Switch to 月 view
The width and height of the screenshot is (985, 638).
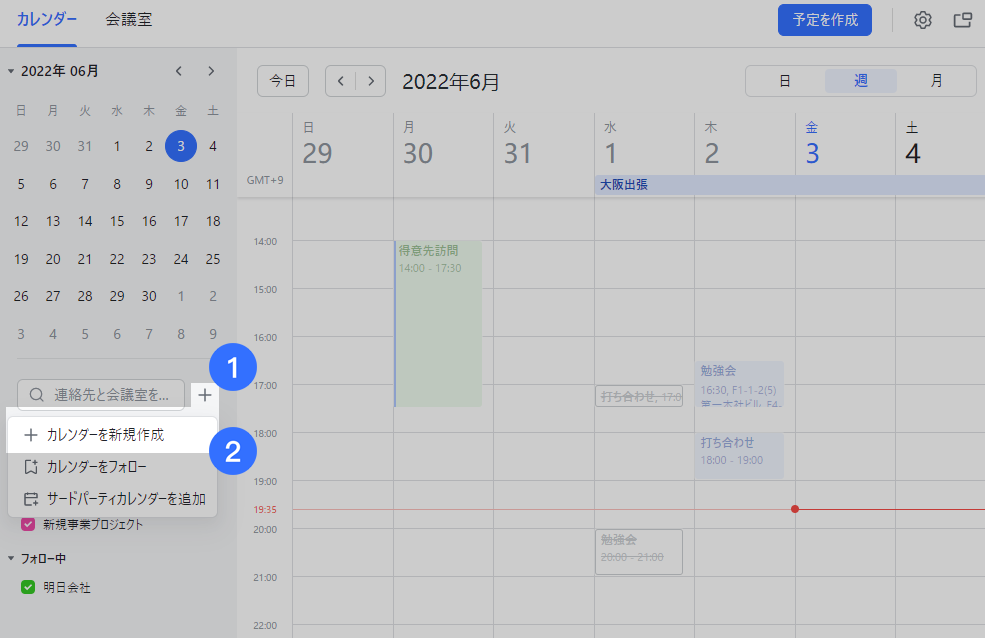(x=936, y=81)
